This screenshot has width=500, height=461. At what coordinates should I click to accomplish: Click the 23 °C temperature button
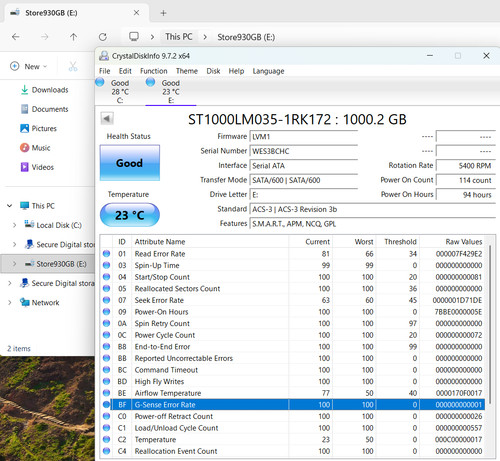pos(130,215)
